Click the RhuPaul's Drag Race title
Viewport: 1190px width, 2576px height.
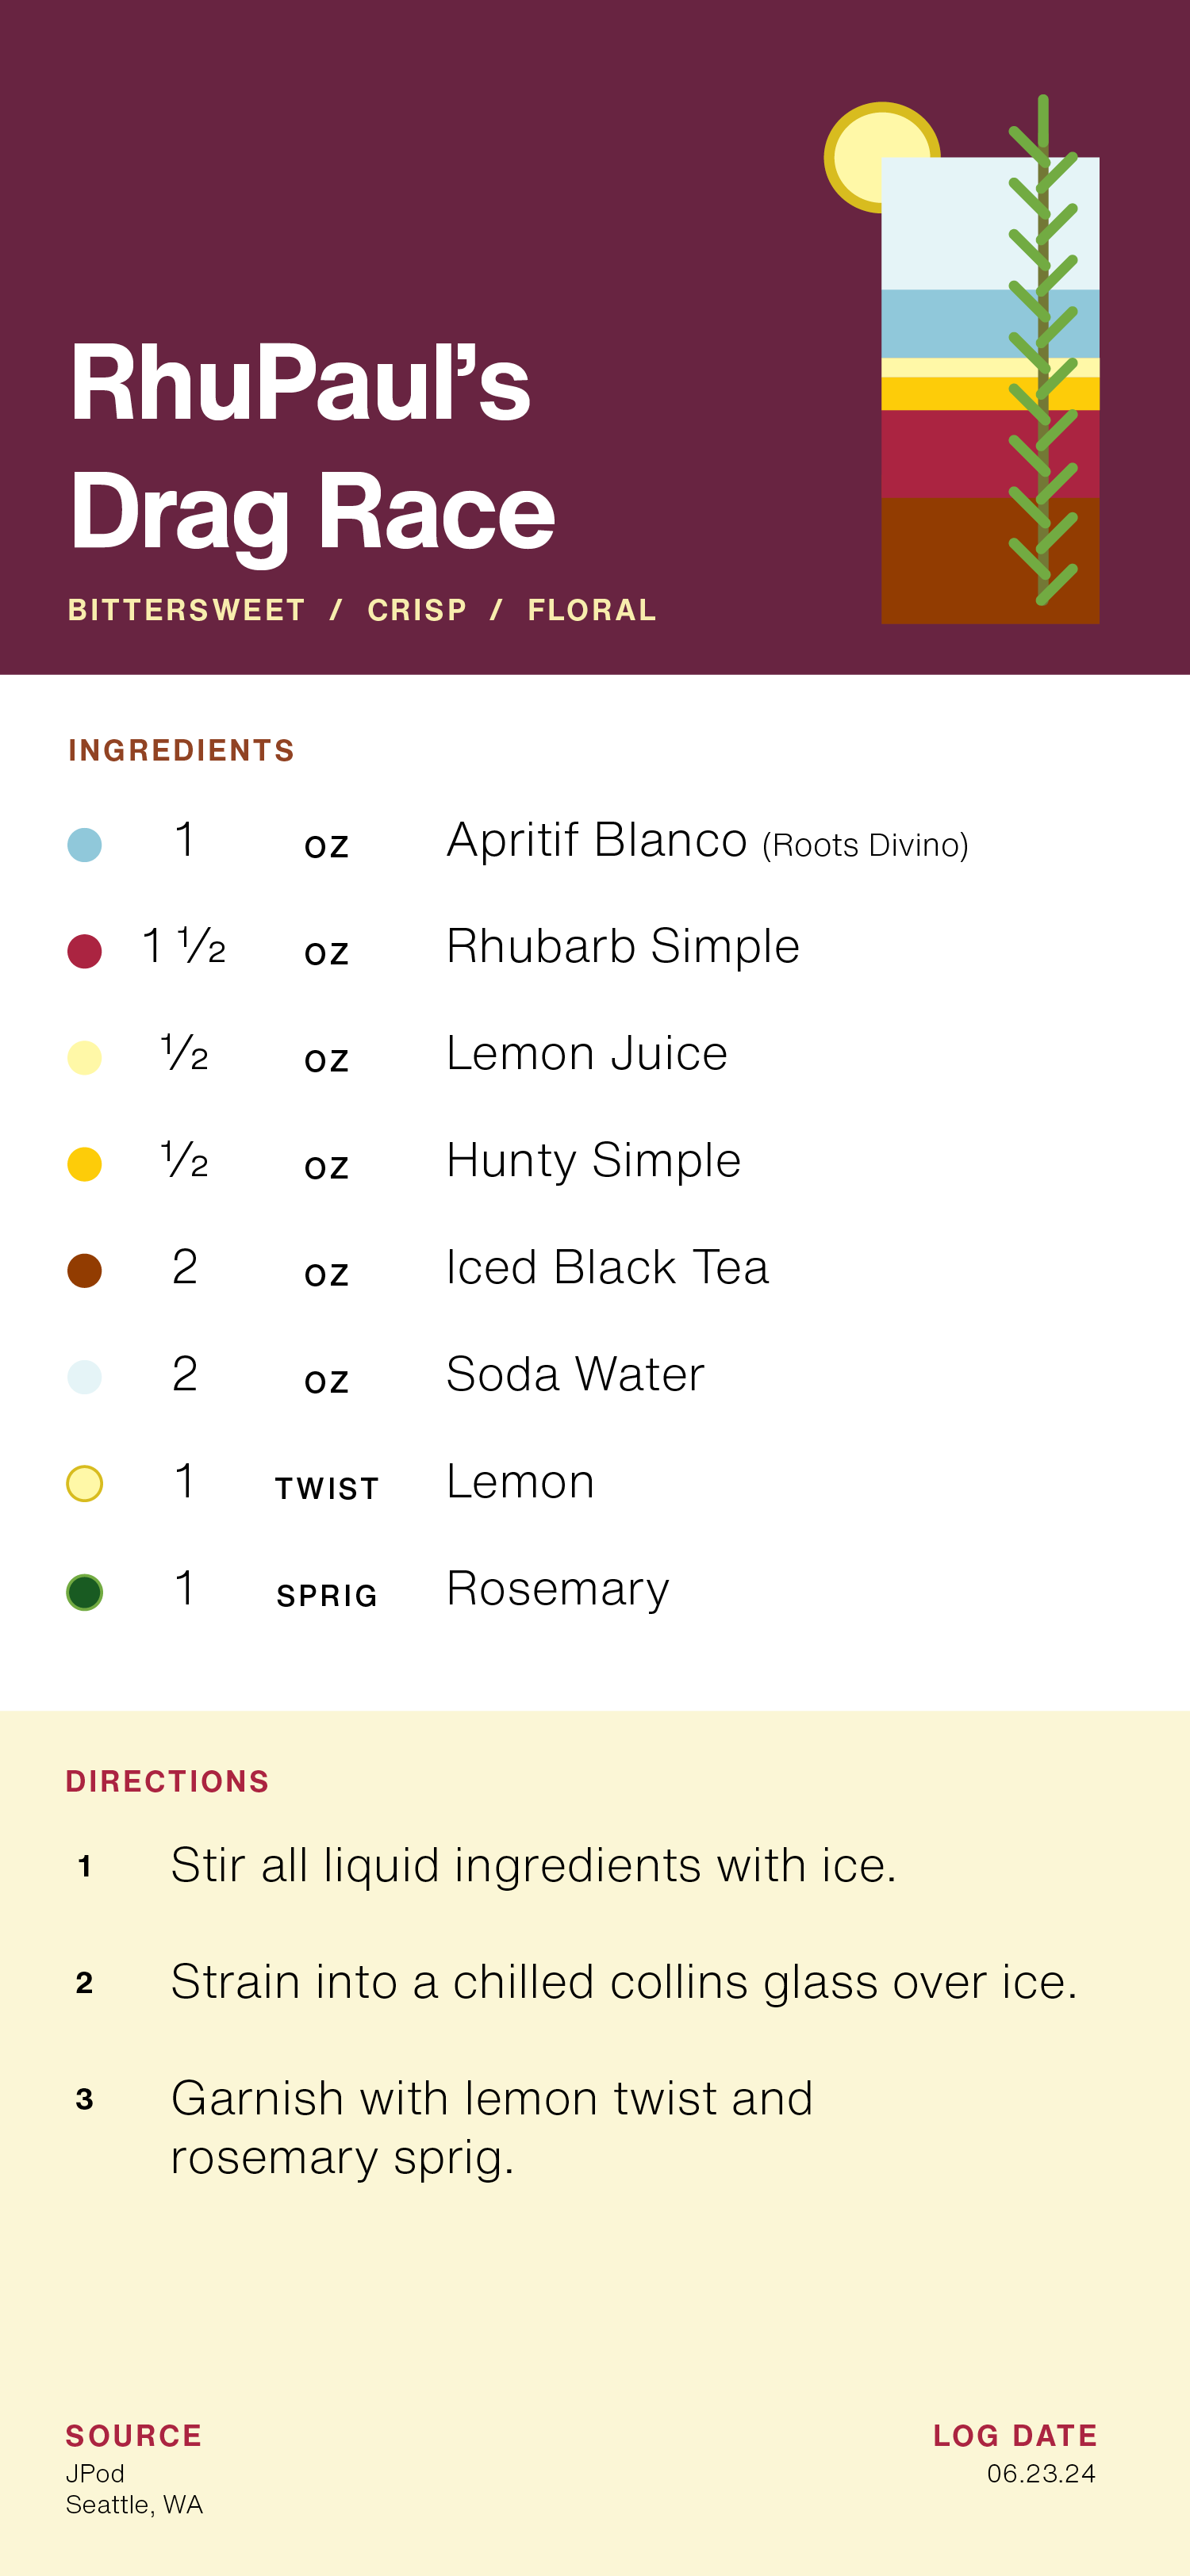312,447
